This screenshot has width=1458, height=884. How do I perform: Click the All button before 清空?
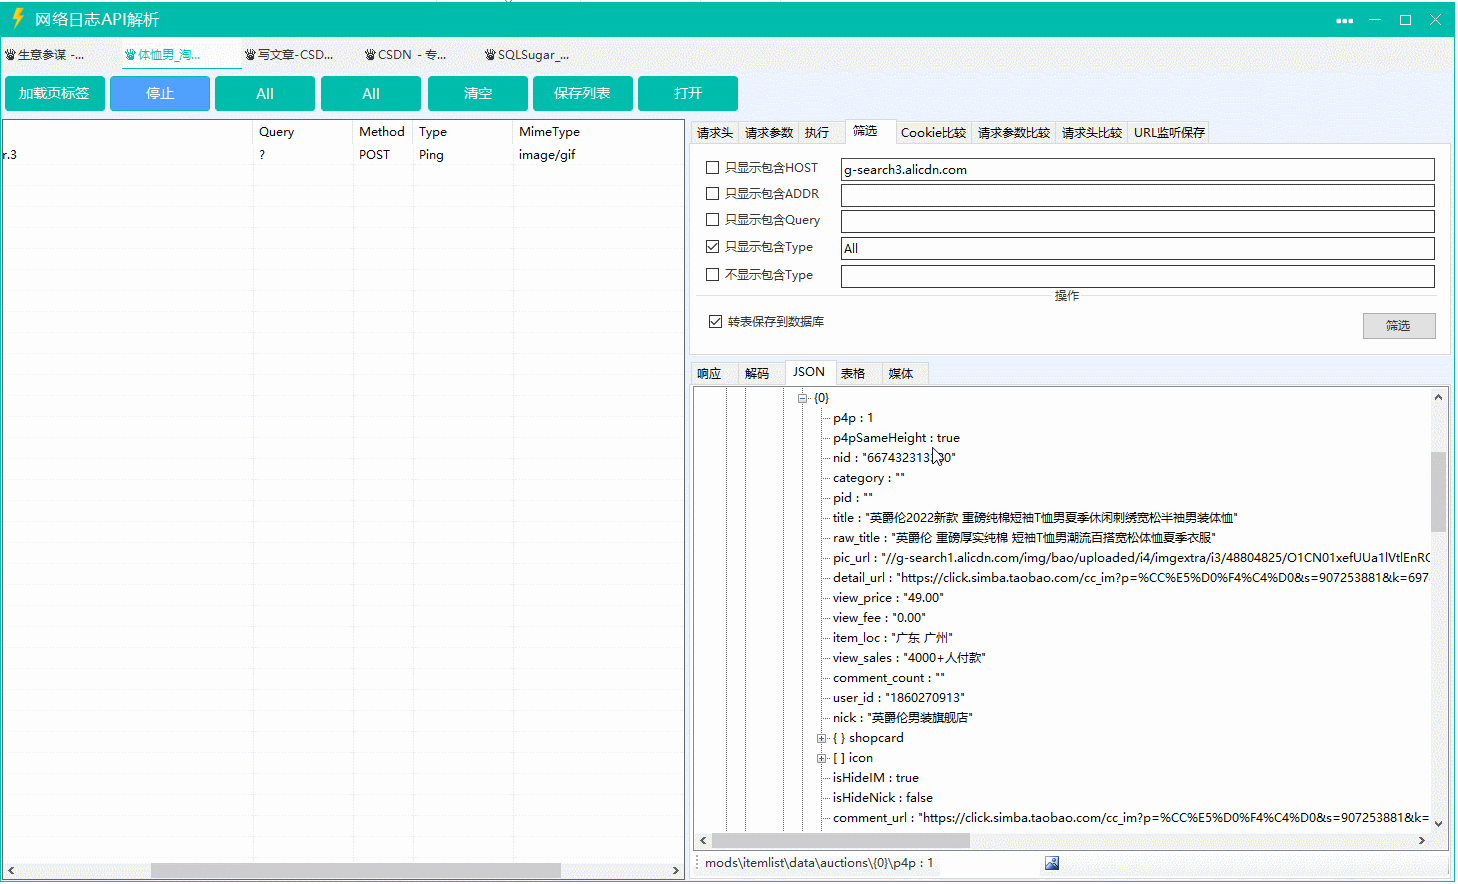pos(371,93)
